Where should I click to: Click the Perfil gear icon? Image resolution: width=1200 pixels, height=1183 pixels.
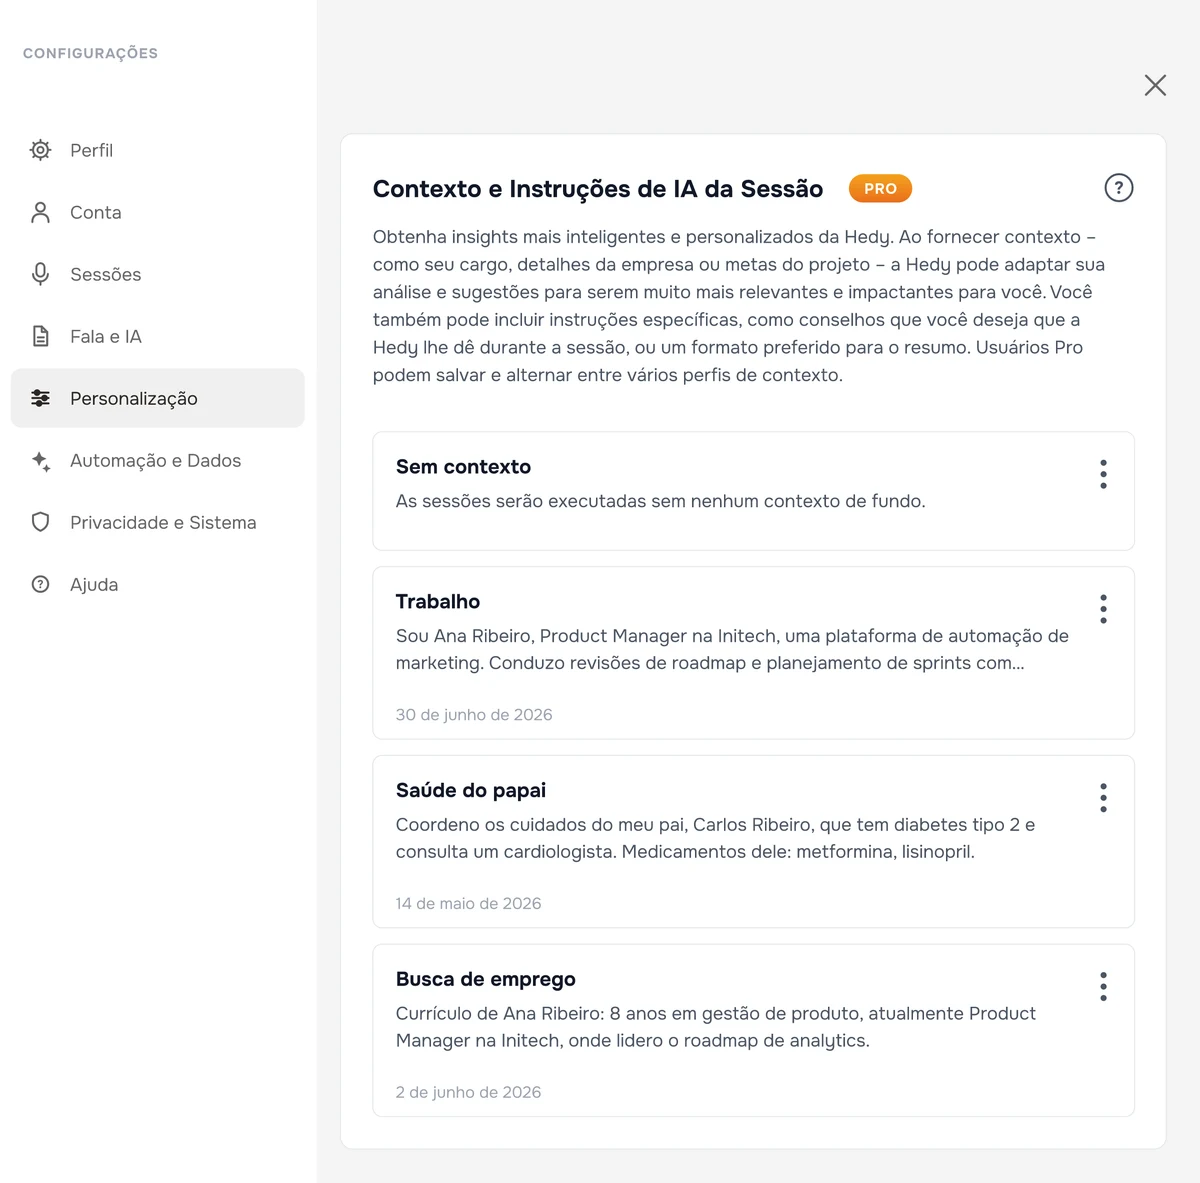click(x=40, y=150)
